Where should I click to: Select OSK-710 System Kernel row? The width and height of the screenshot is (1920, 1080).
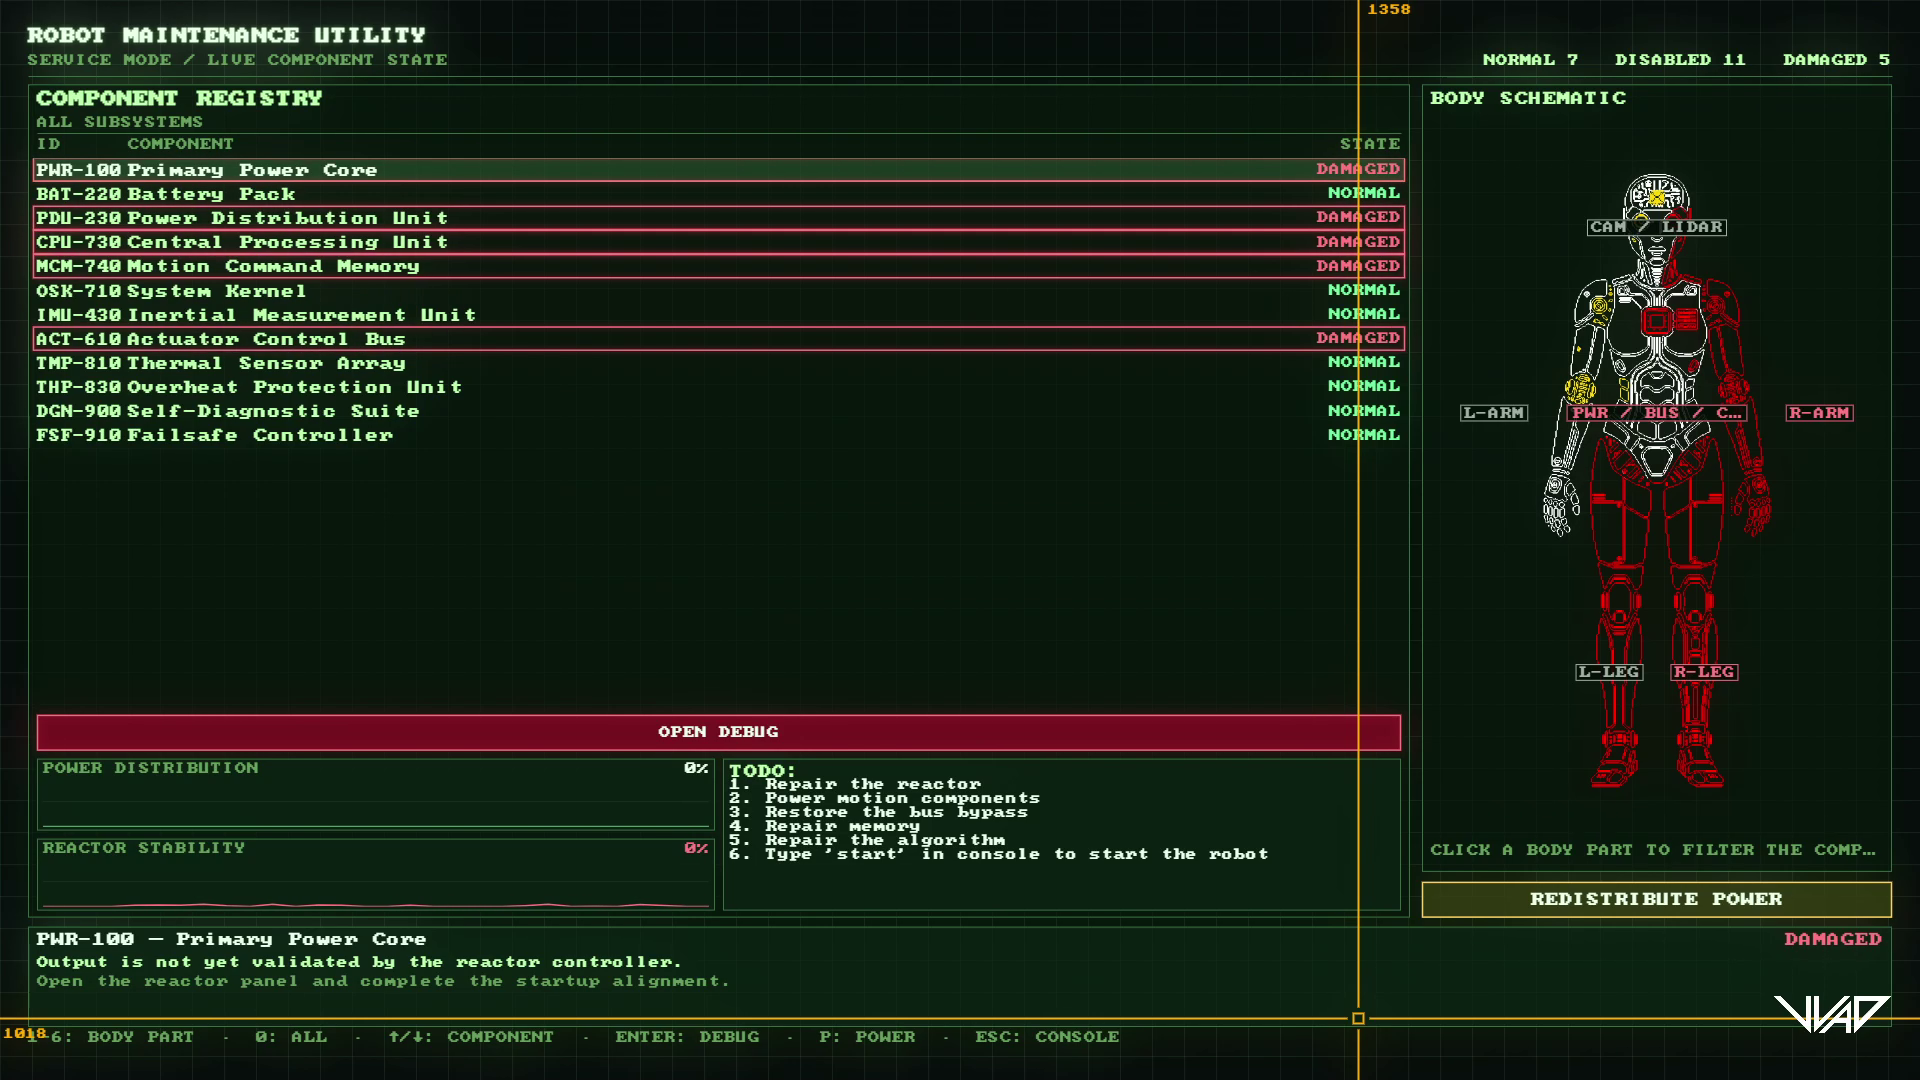pos(718,291)
